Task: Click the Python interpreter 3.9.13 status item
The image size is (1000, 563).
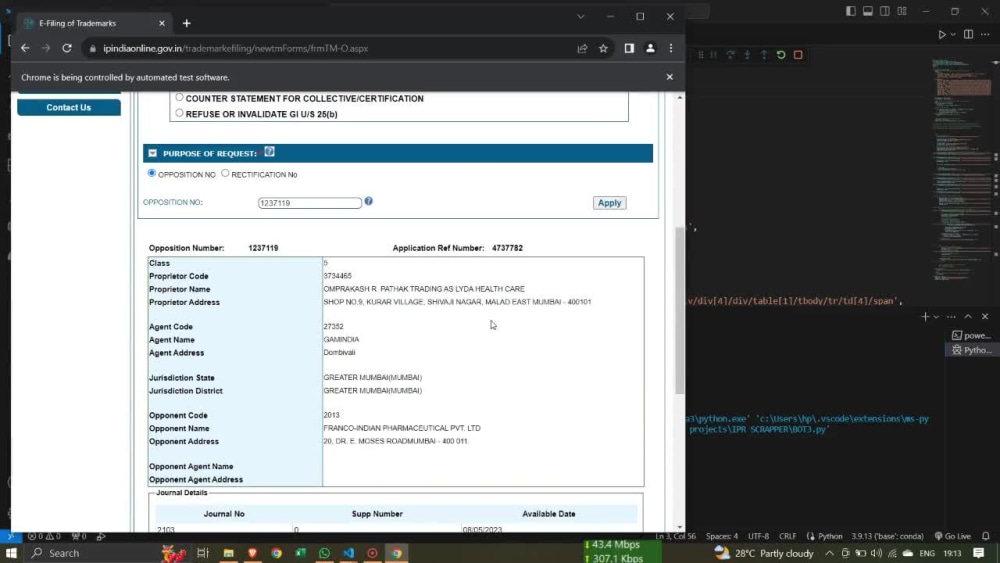Action: pos(887,536)
